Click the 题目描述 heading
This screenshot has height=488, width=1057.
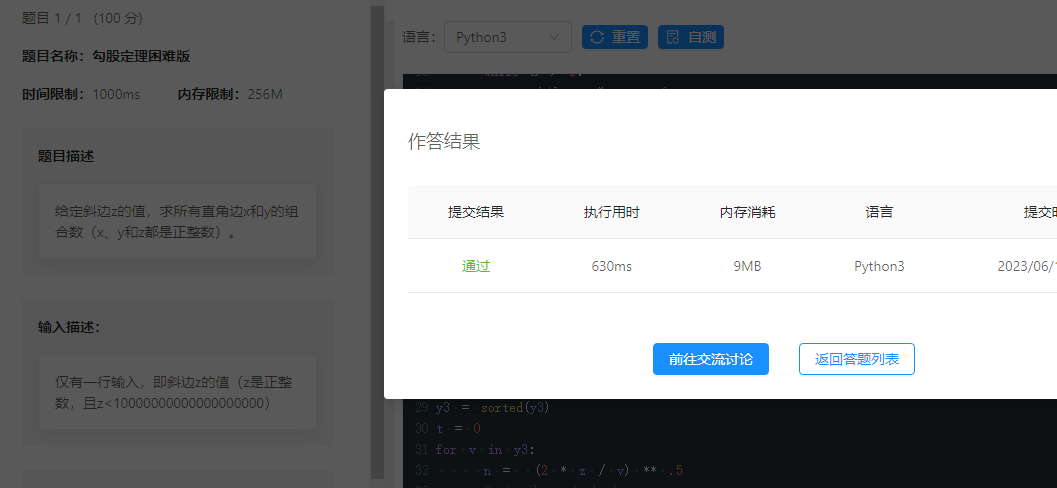click(x=66, y=156)
